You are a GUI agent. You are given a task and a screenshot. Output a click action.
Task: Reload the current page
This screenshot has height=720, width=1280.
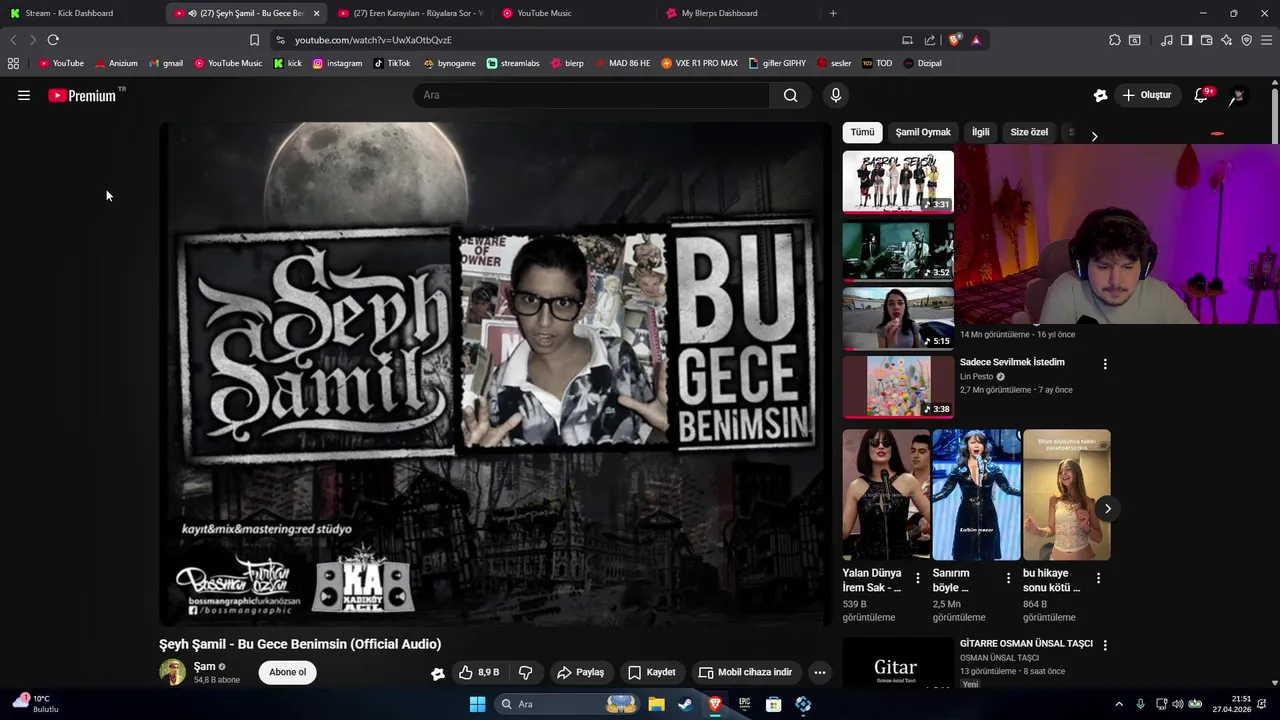point(53,40)
